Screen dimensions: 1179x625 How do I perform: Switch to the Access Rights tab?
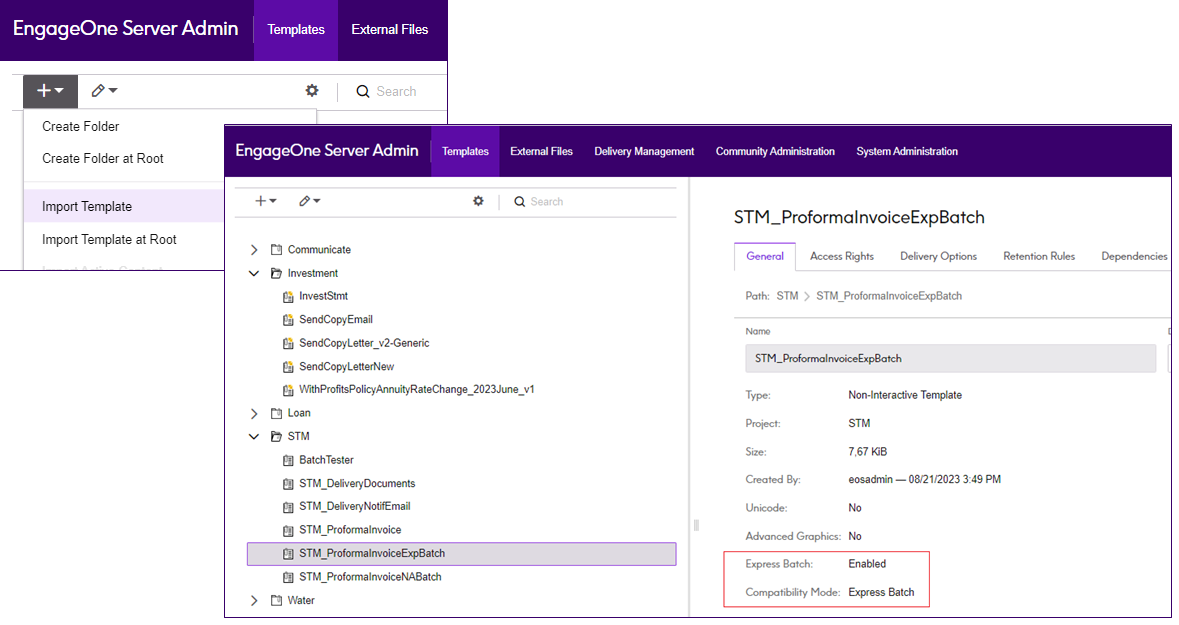point(841,256)
